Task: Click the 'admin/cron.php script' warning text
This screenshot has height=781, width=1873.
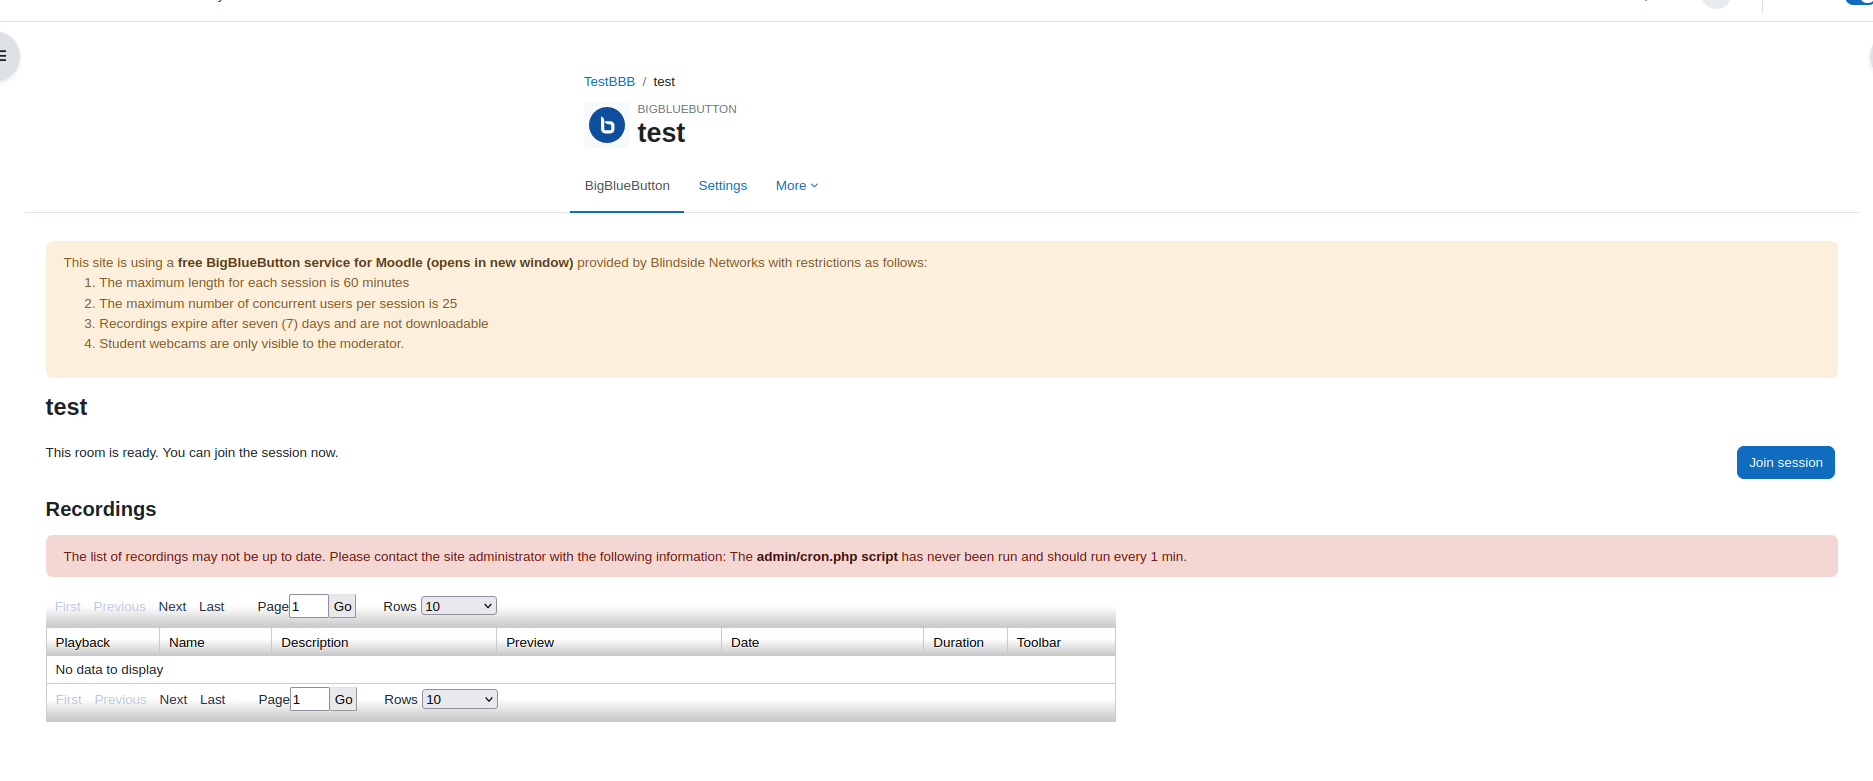Action: click(x=827, y=557)
